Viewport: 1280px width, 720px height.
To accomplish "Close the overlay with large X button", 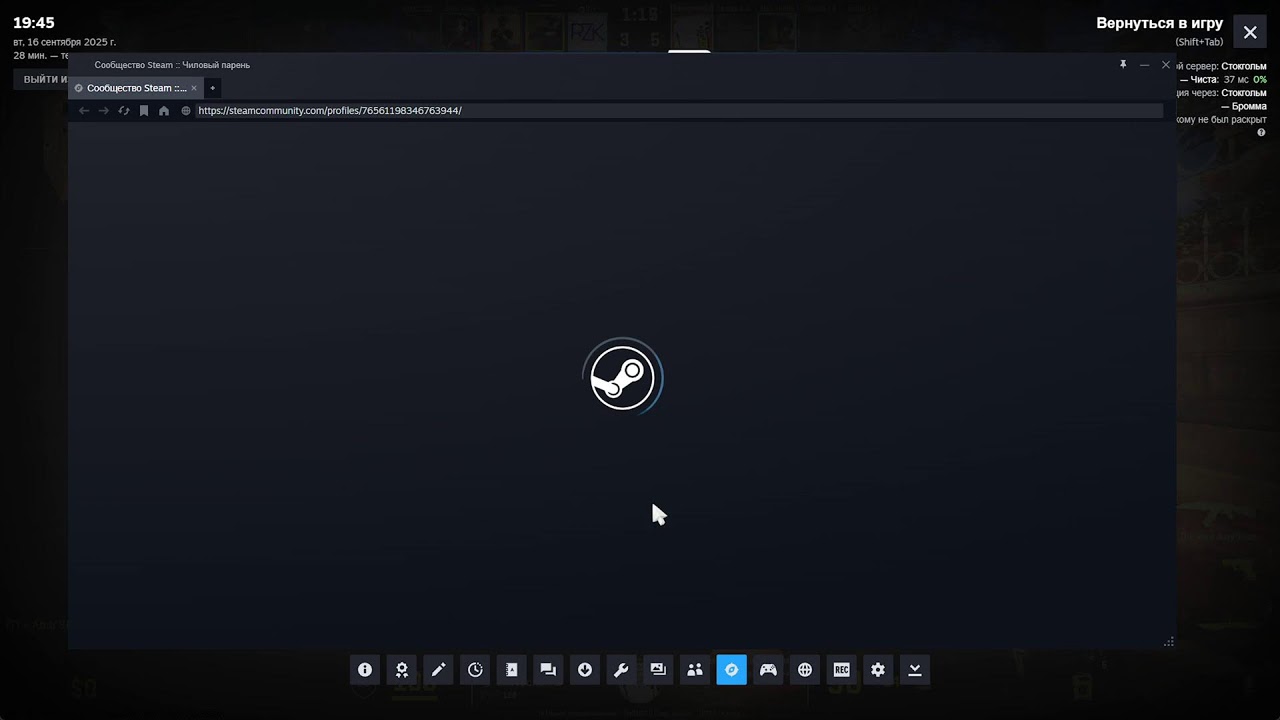I will pyautogui.click(x=1250, y=32).
